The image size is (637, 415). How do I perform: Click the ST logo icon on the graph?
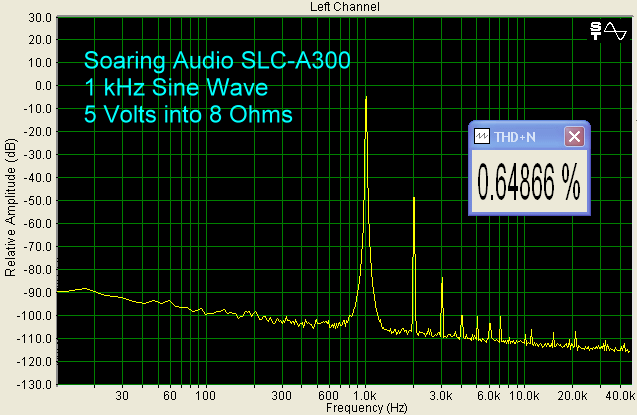pyautogui.click(x=596, y=31)
